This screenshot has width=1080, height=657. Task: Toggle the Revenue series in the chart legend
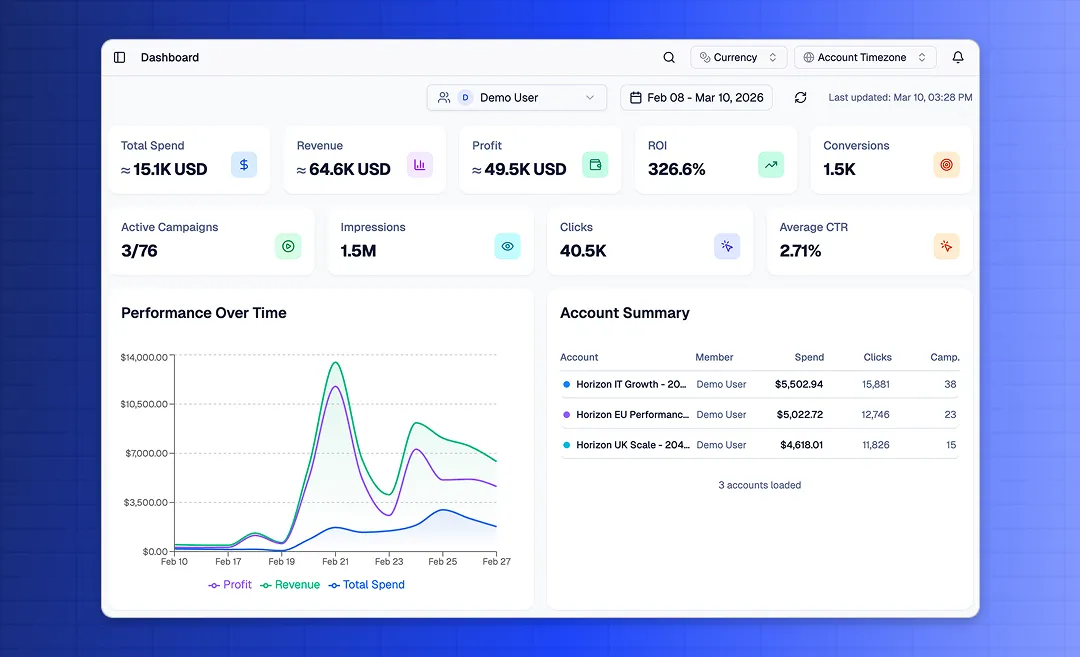290,584
